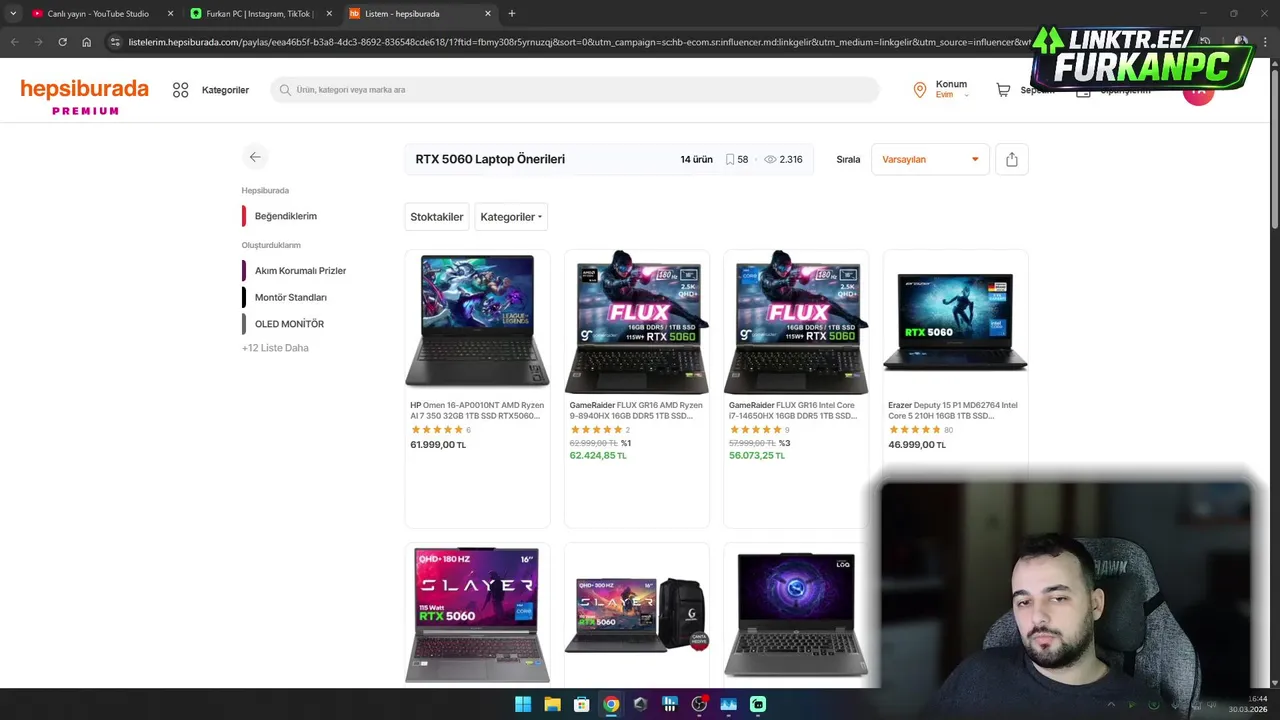Open the OLED MONİTÖR list
The height and width of the screenshot is (720, 1280).
click(x=289, y=324)
